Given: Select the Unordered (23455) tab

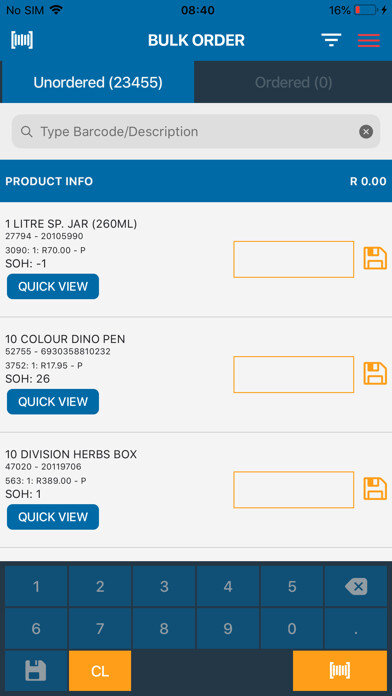Looking at the screenshot, I should 98,82.
